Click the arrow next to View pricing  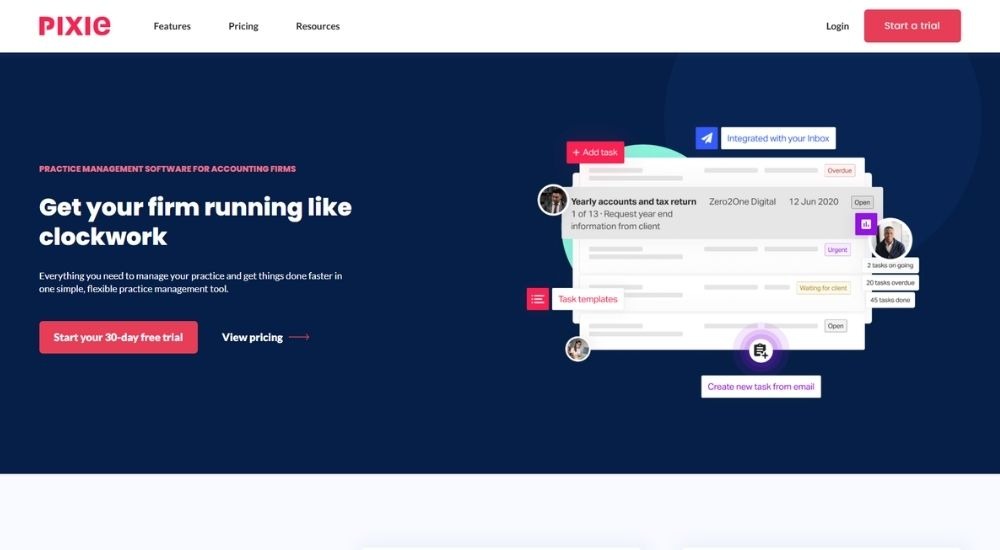click(299, 337)
